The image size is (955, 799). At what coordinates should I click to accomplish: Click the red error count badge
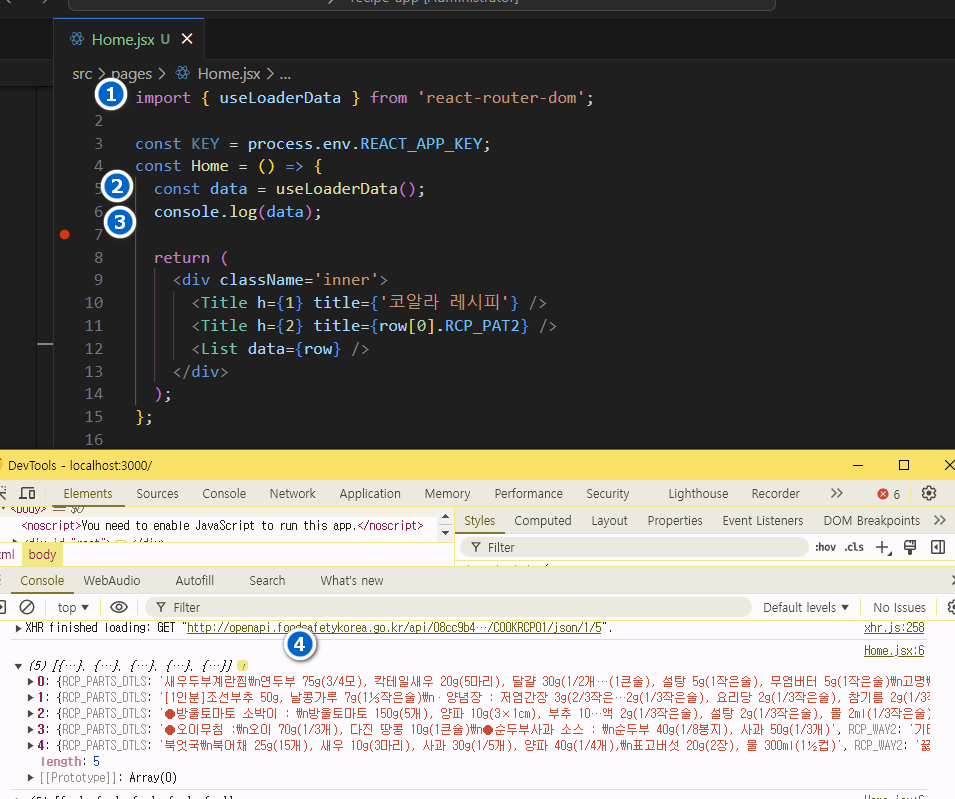pyautogui.click(x=888, y=494)
